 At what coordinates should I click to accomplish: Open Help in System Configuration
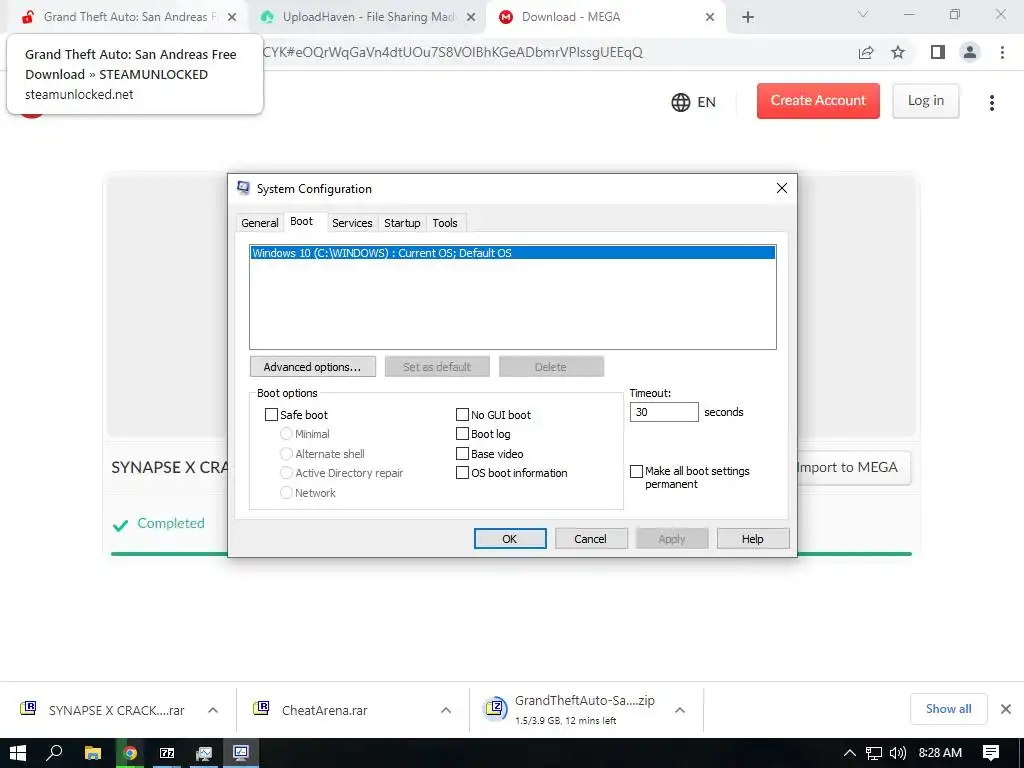tap(752, 539)
